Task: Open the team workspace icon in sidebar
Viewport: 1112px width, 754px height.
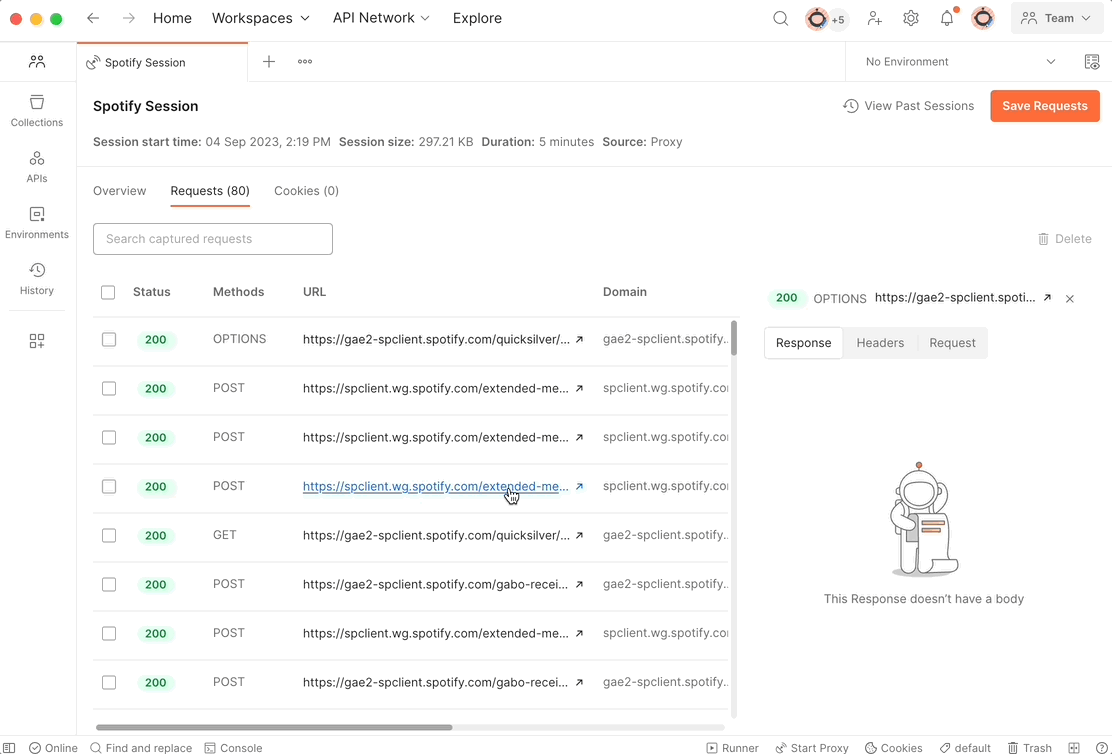Action: [37, 62]
